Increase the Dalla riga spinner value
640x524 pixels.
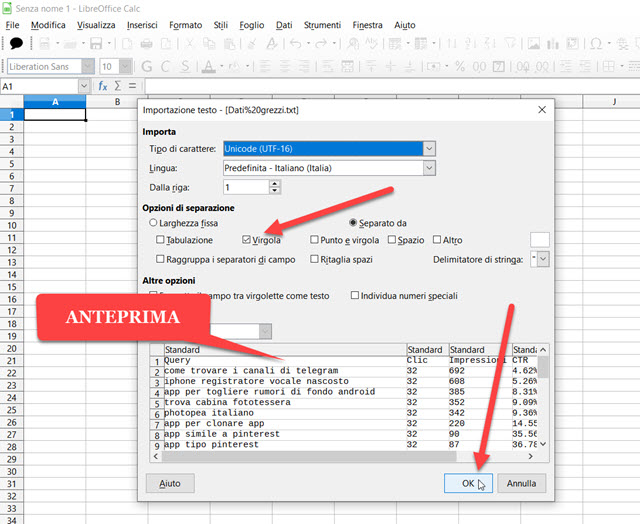click(x=275, y=184)
